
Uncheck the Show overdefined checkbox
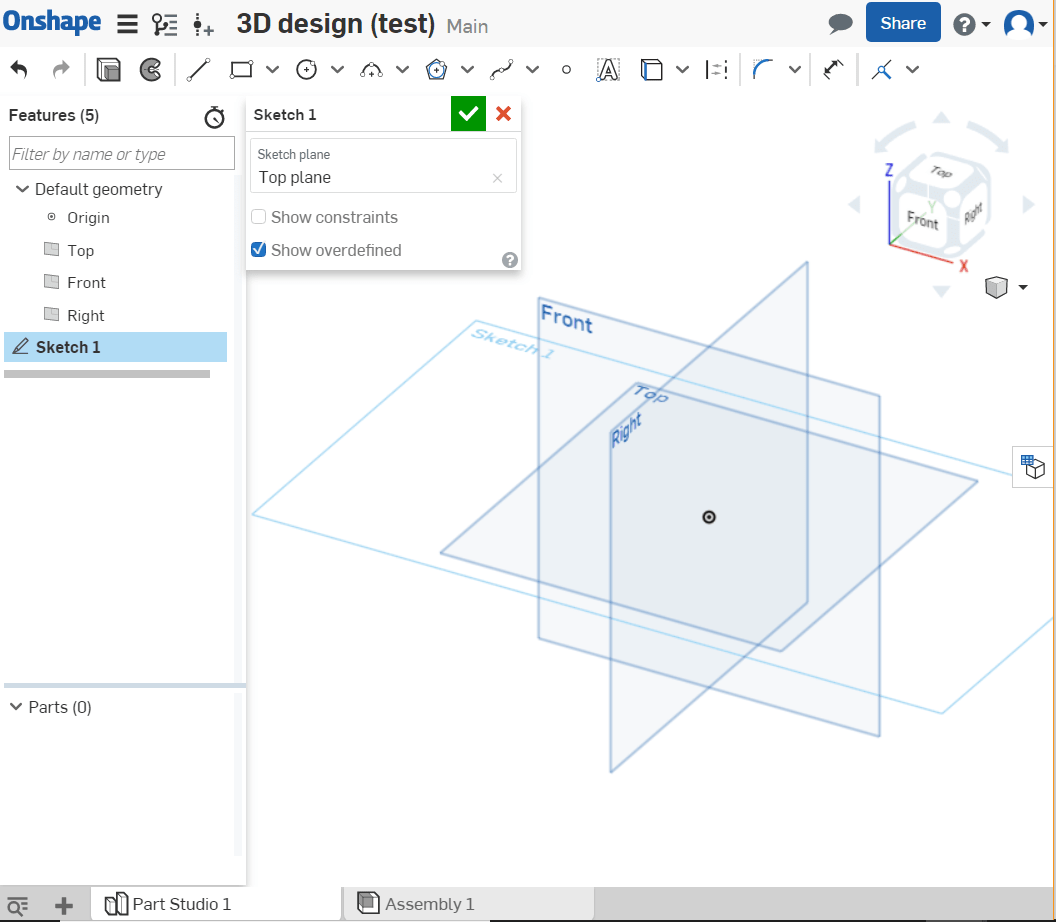259,250
